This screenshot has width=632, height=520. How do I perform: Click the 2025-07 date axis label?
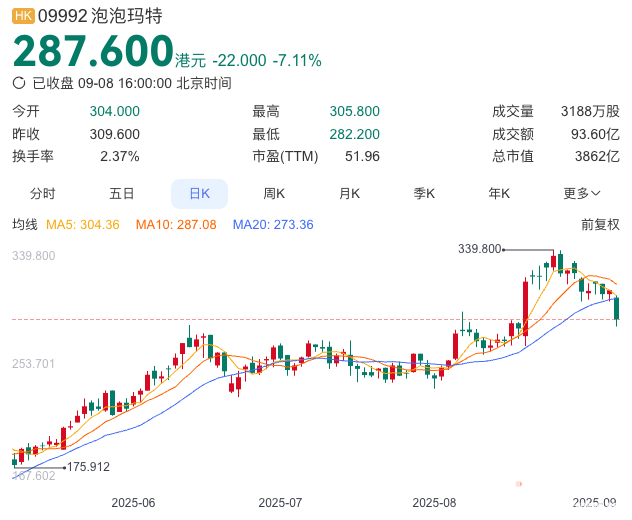[280, 502]
